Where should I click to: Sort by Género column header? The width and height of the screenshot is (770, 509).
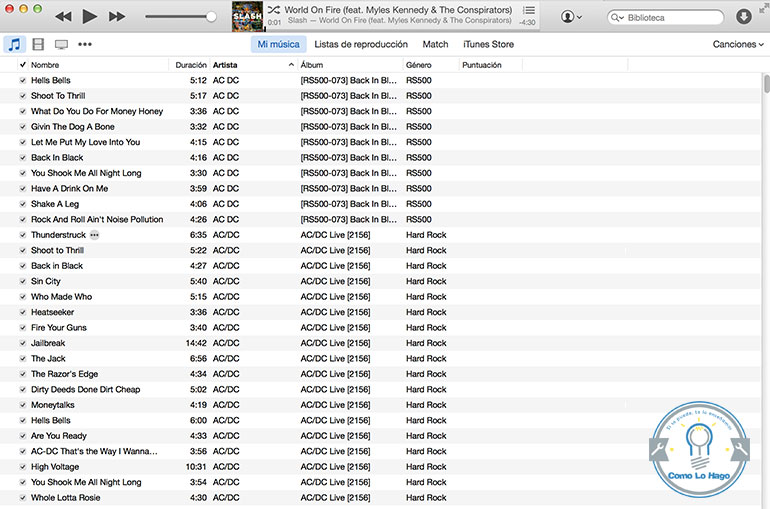[x=418, y=65]
